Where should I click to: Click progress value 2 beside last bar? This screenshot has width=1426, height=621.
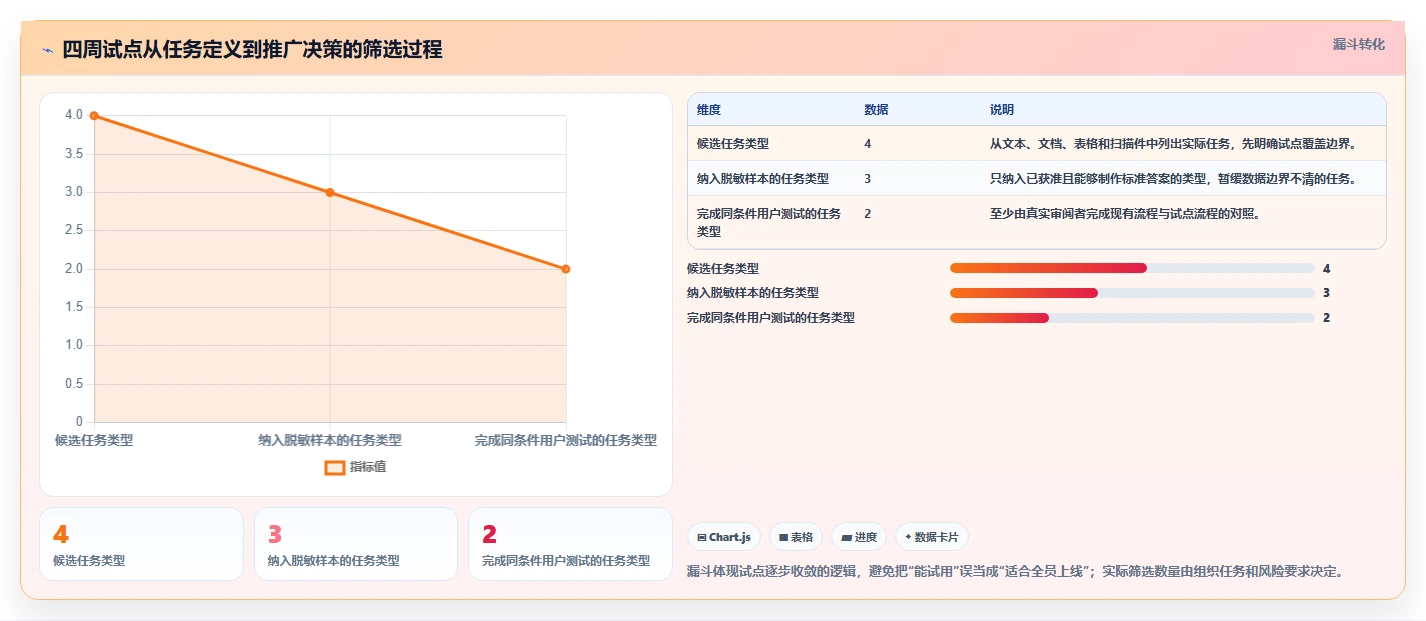coord(1326,318)
